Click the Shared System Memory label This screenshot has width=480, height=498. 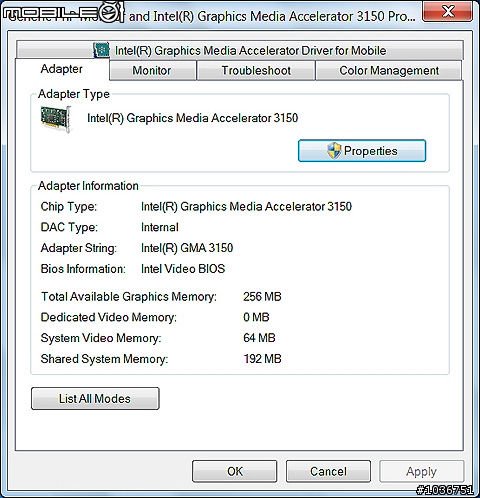pyautogui.click(x=104, y=359)
